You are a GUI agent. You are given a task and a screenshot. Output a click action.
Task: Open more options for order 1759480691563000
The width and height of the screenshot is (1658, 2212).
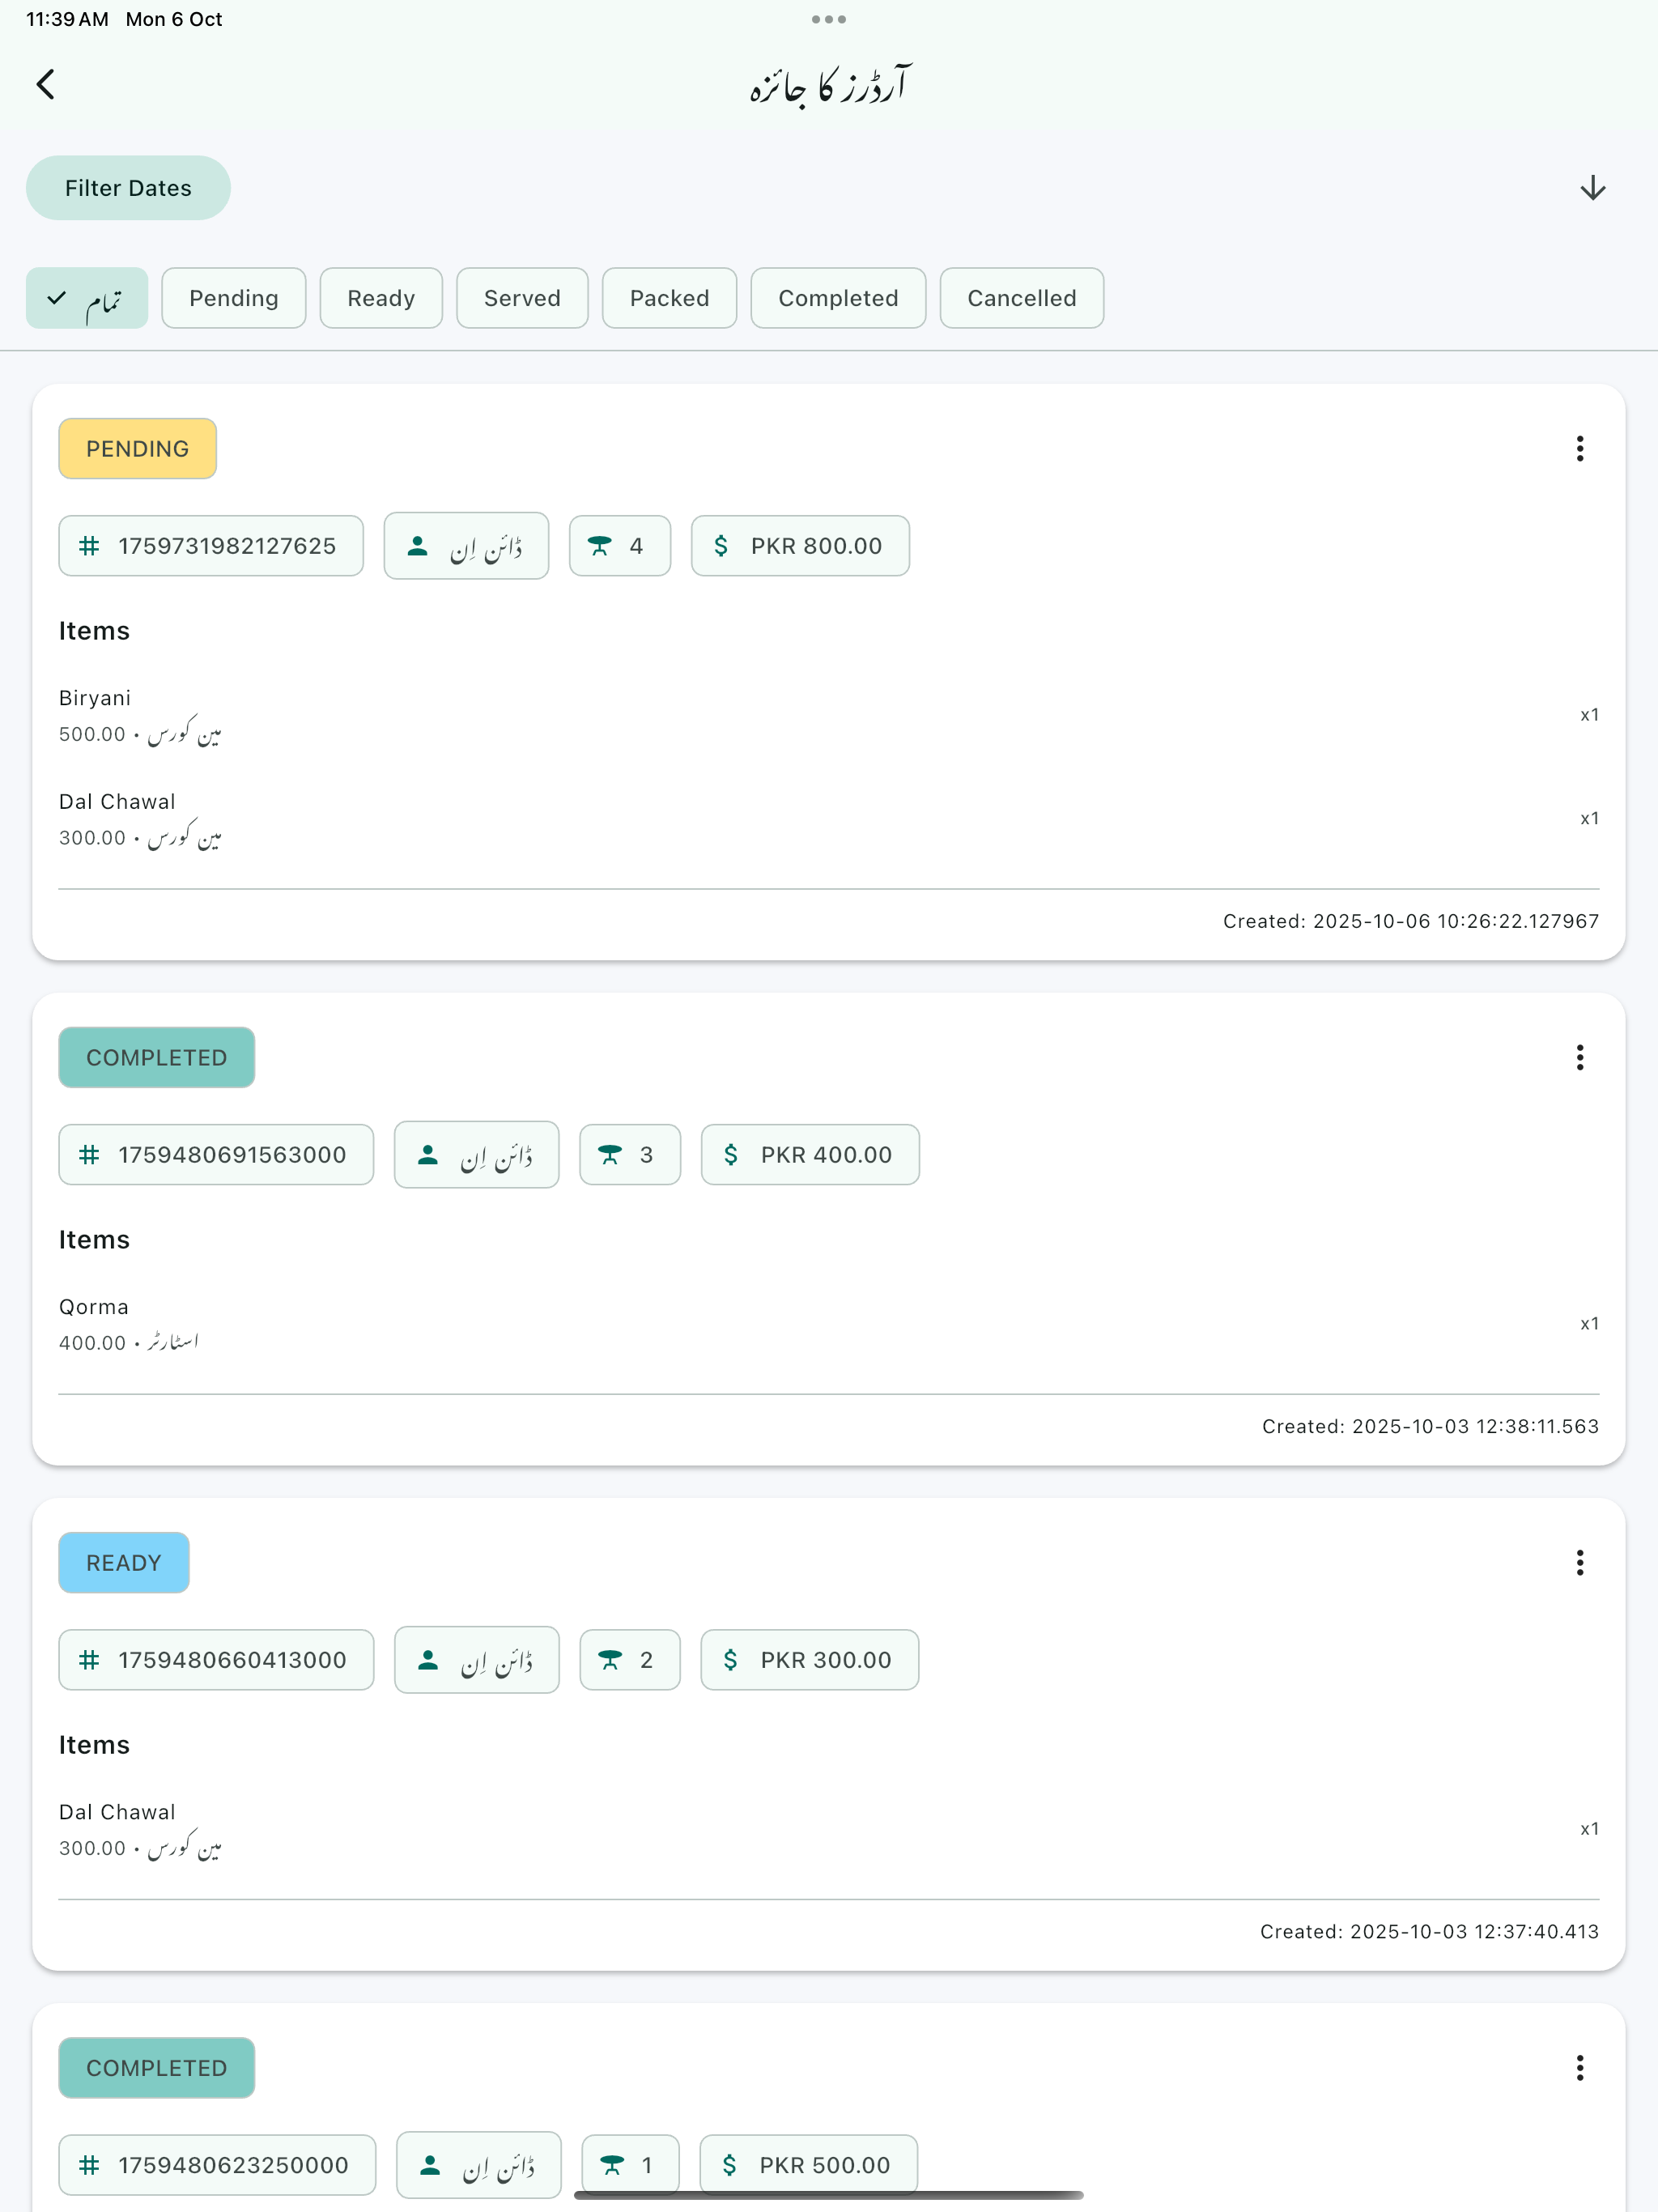tap(1580, 1057)
